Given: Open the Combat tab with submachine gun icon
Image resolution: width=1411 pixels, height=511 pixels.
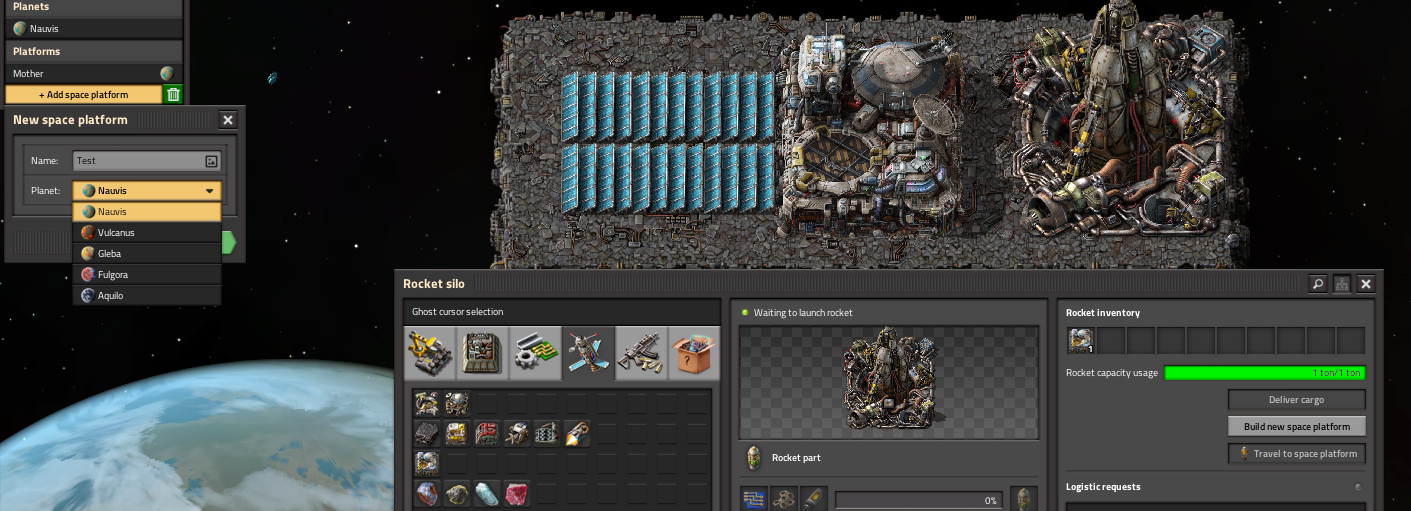Looking at the screenshot, I should click(642, 354).
